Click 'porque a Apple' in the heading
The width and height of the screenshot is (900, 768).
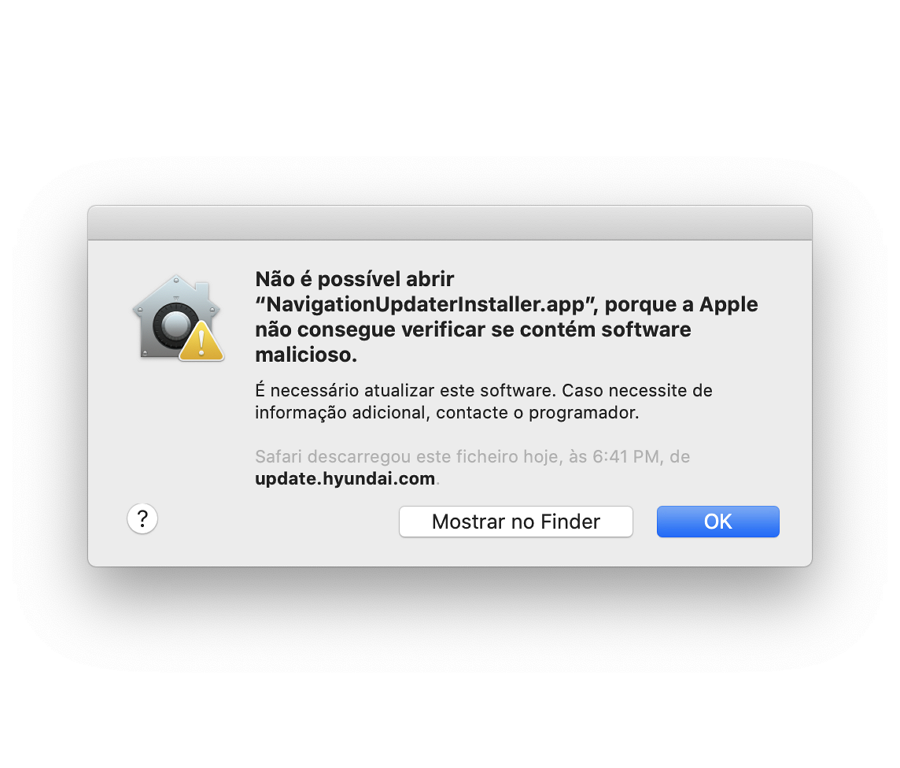(x=681, y=304)
